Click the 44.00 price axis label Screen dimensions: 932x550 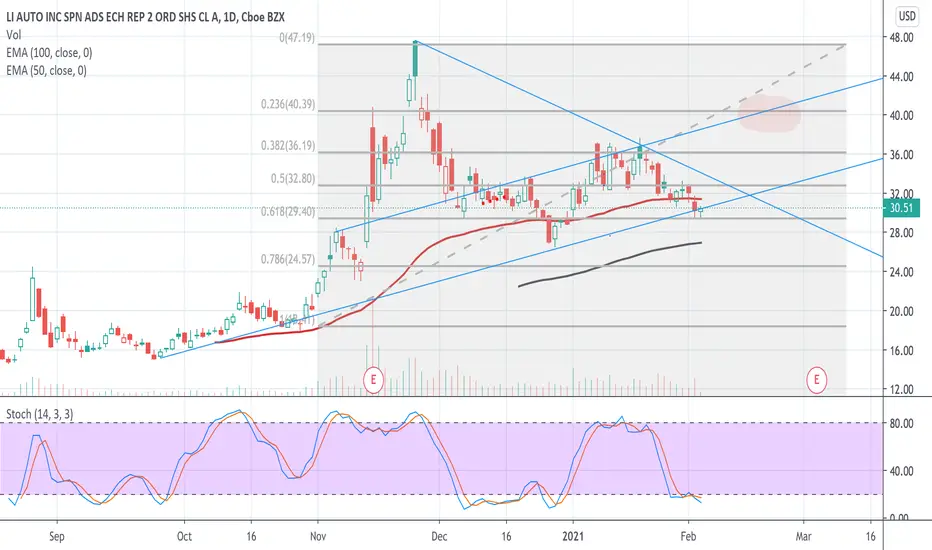click(901, 76)
